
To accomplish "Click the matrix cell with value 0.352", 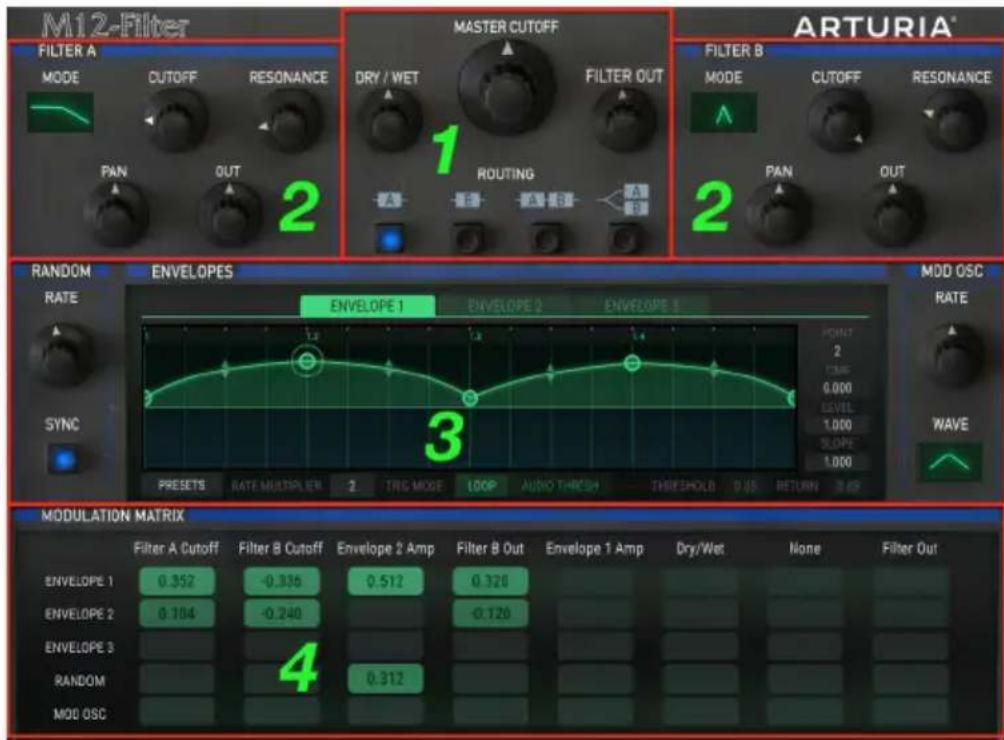I will pos(177,581).
